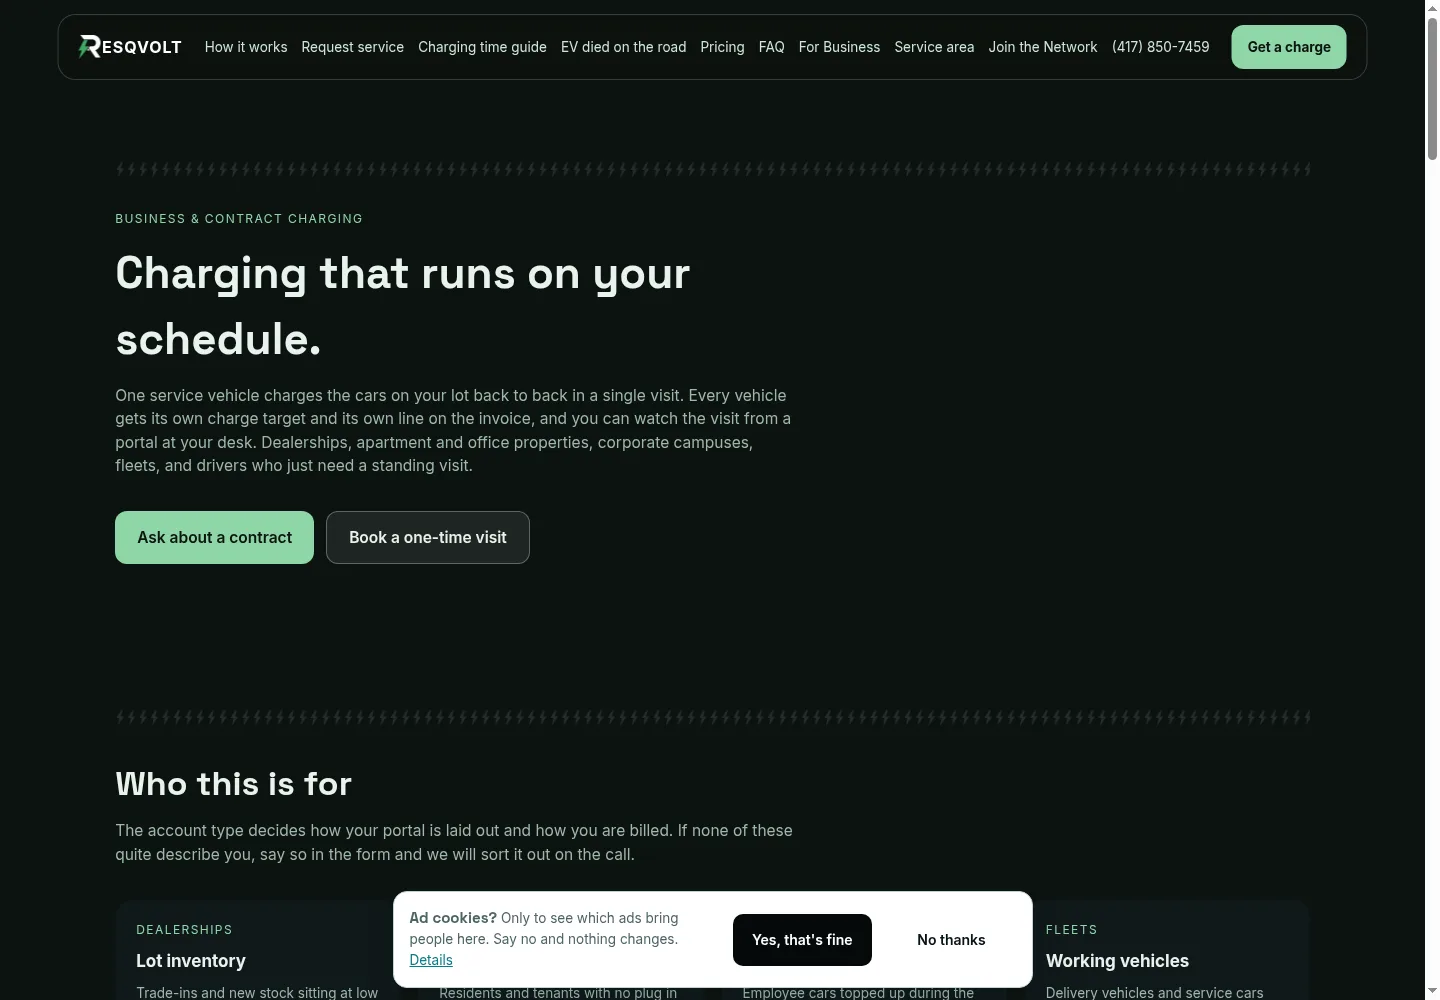Click Ask about a contract button
The width and height of the screenshot is (1440, 1000).
click(214, 537)
